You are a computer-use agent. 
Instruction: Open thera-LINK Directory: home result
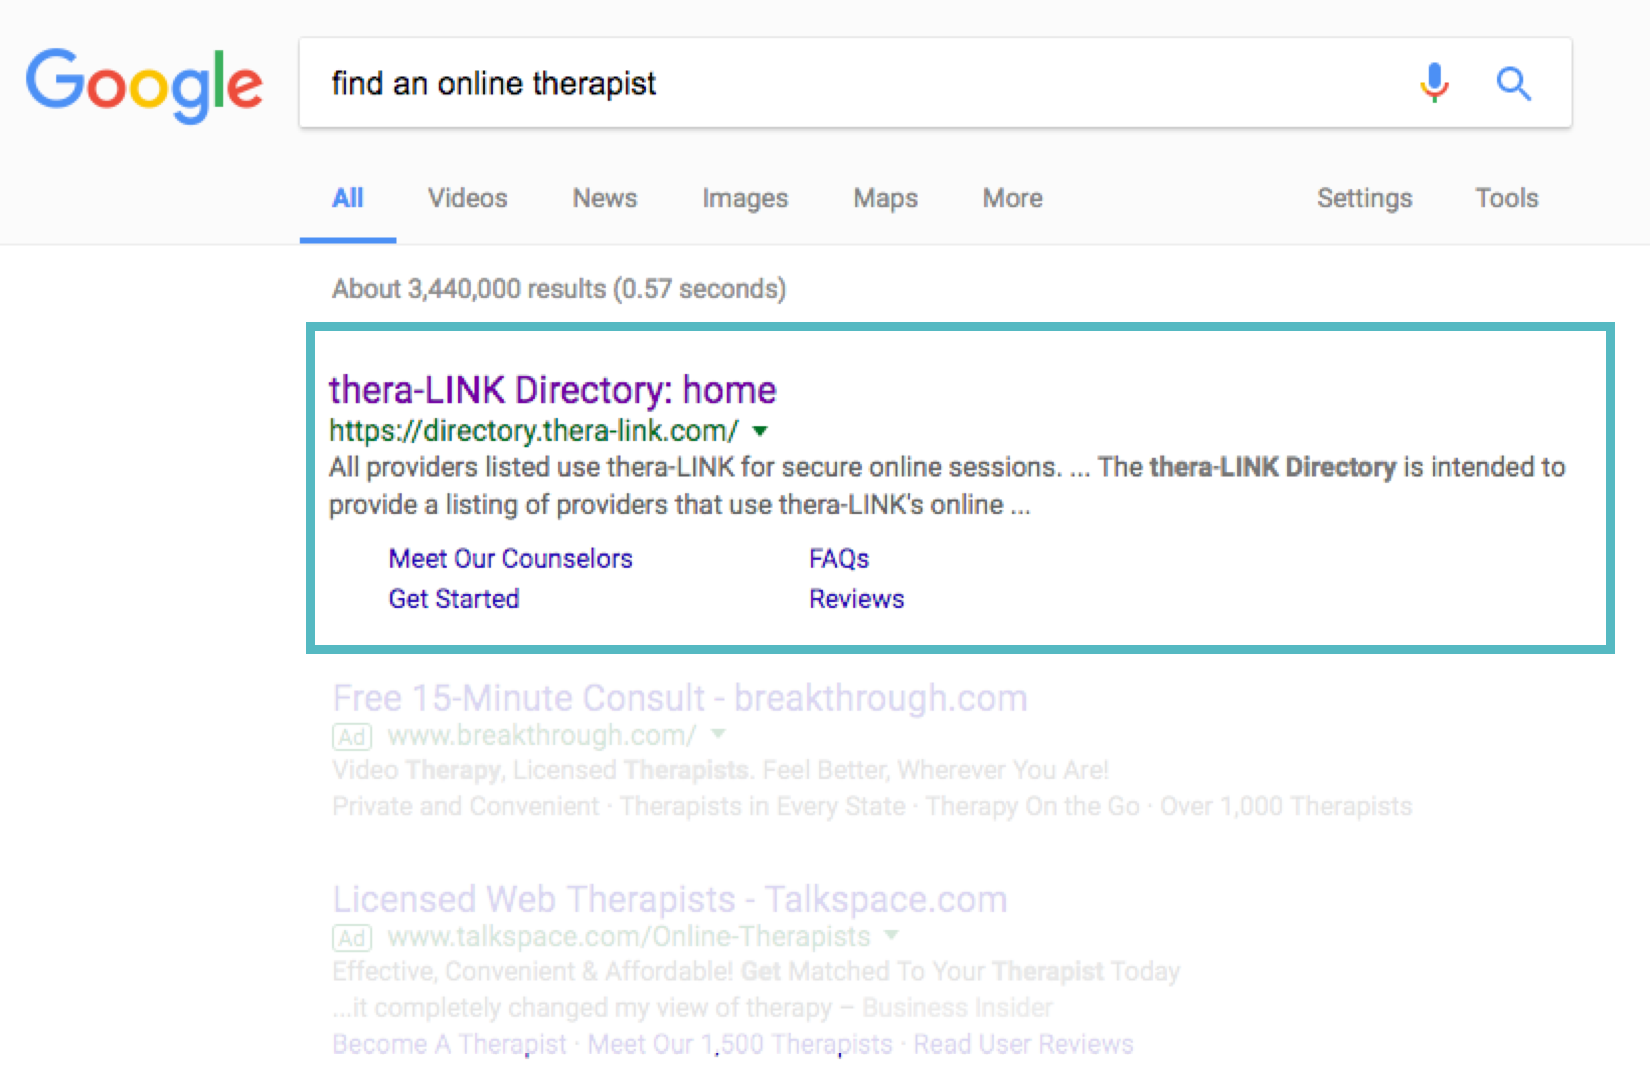(x=553, y=390)
